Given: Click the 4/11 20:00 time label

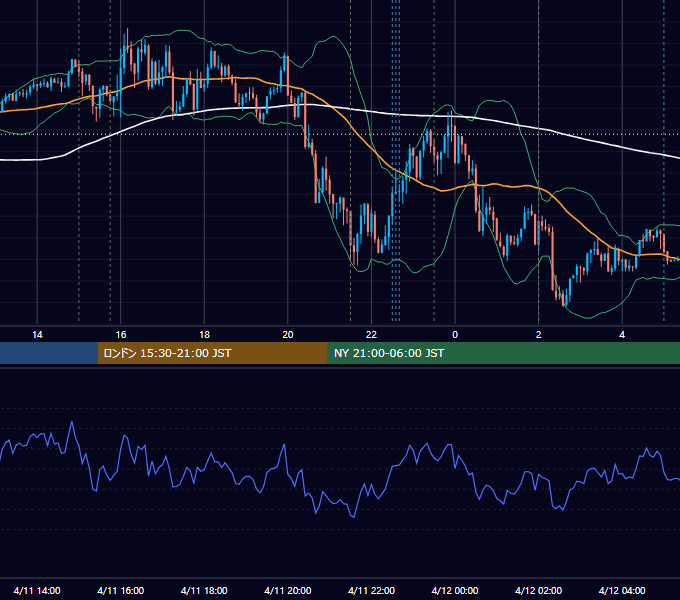Looking at the screenshot, I should coord(288,590).
